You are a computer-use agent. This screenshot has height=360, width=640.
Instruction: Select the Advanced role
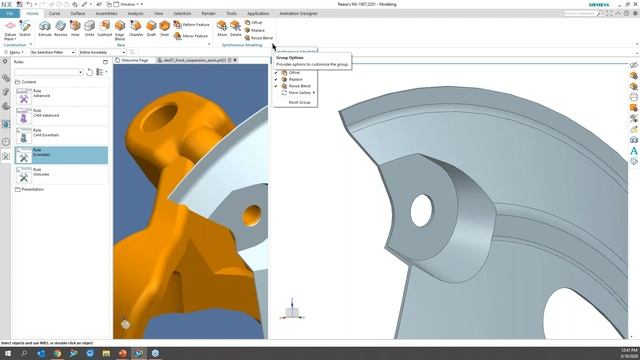(61, 96)
